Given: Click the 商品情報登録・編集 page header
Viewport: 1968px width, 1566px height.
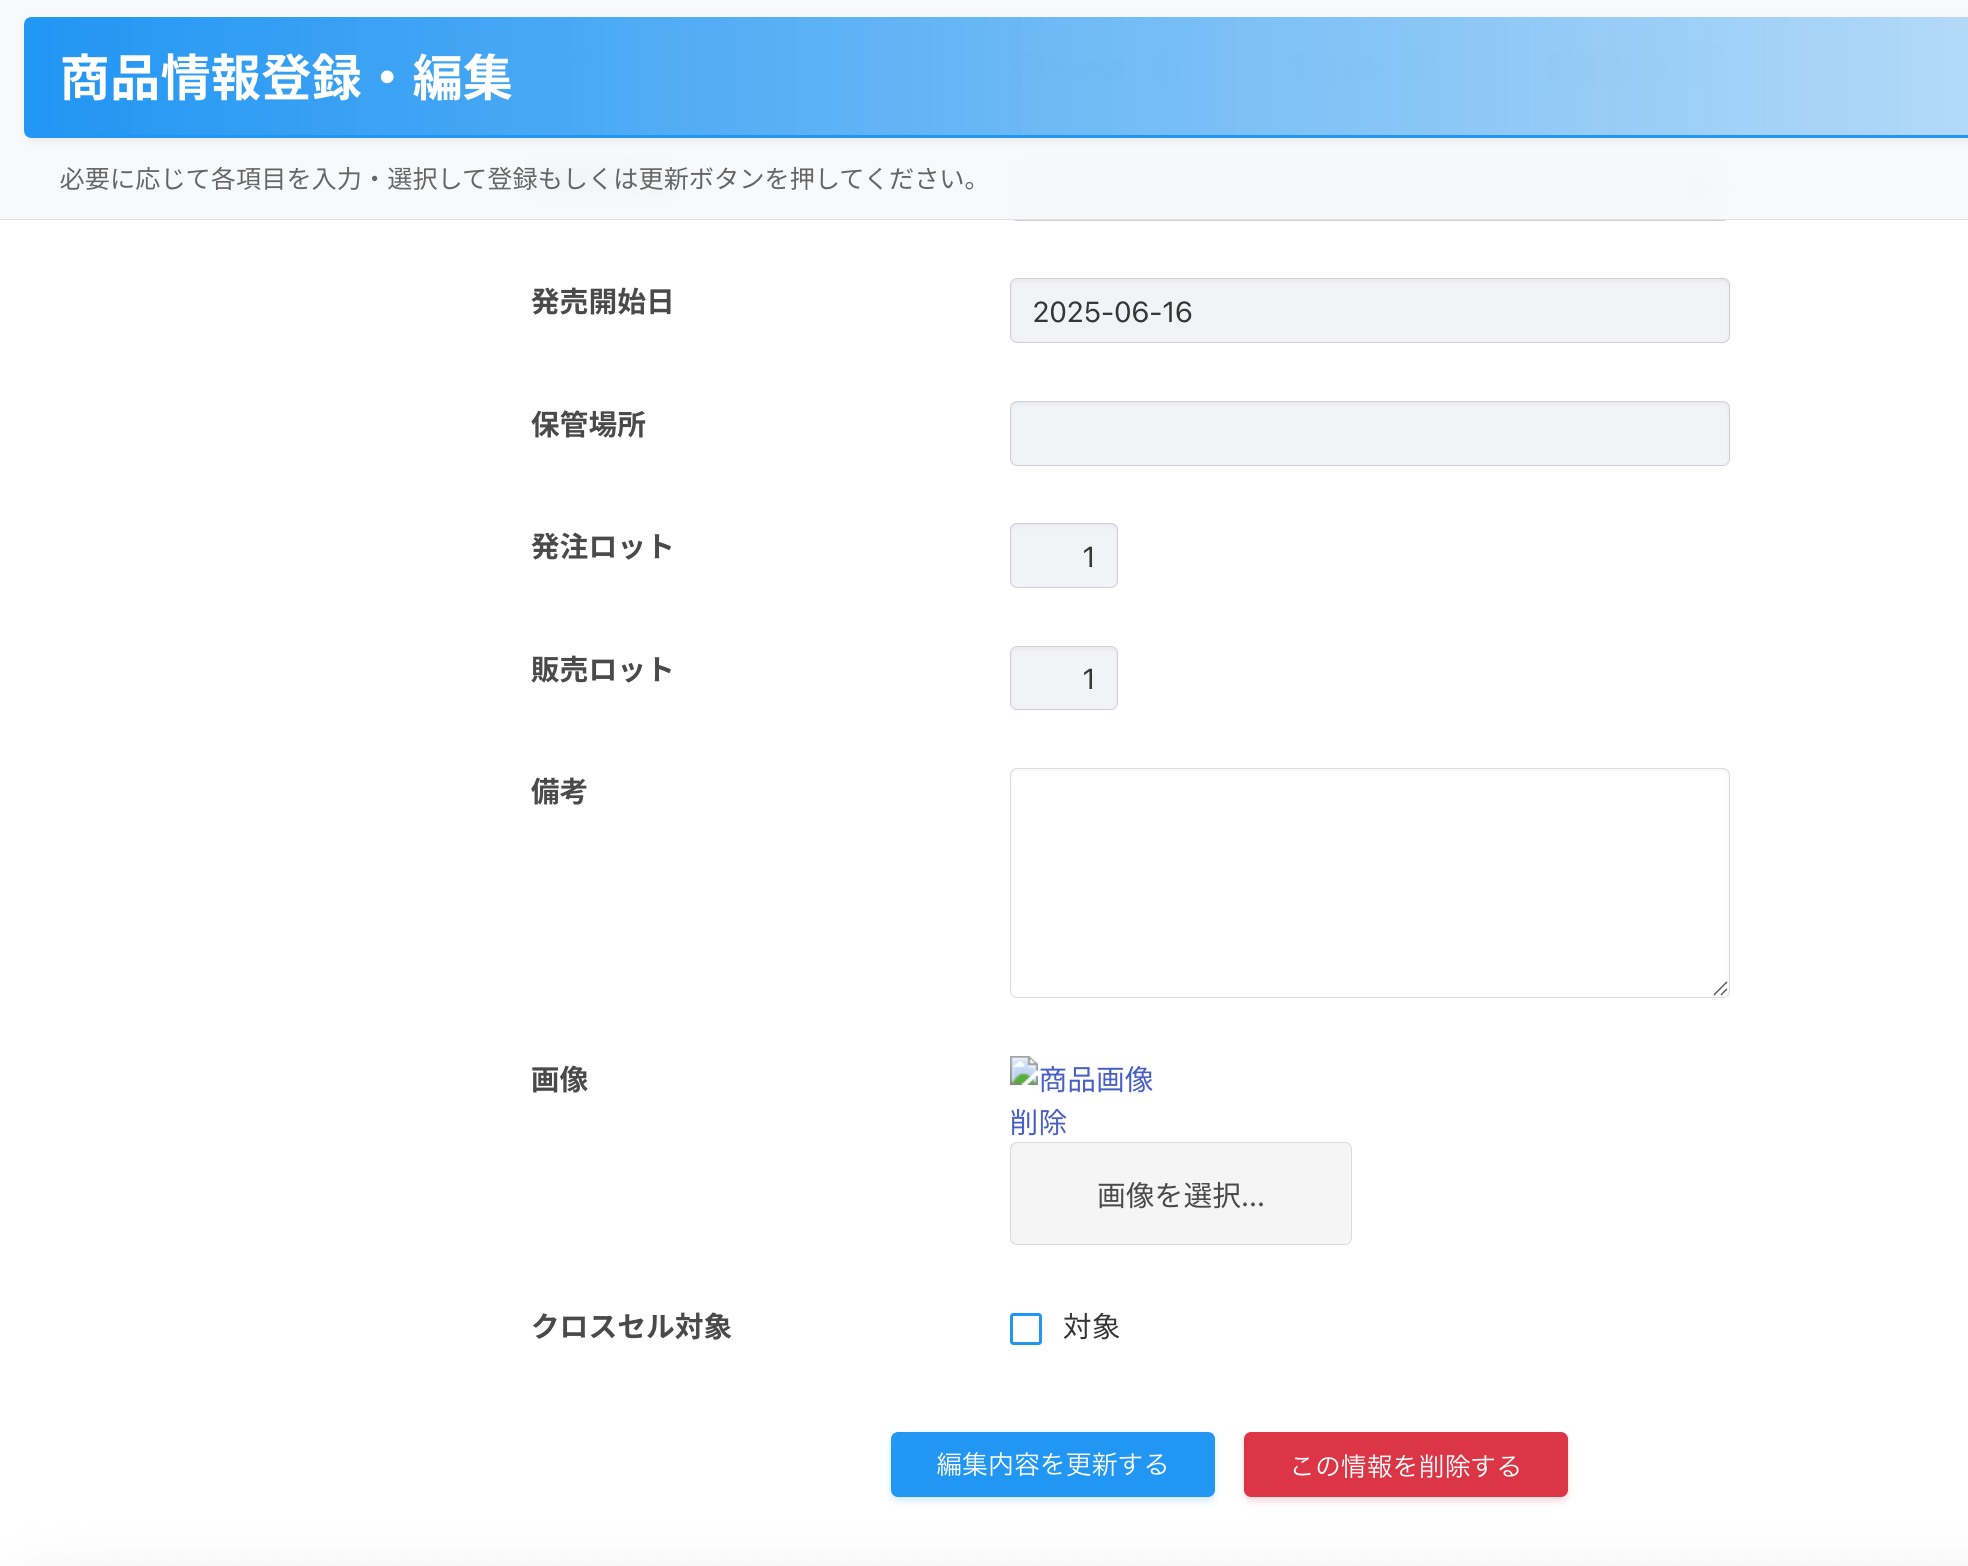Looking at the screenshot, I should (286, 78).
